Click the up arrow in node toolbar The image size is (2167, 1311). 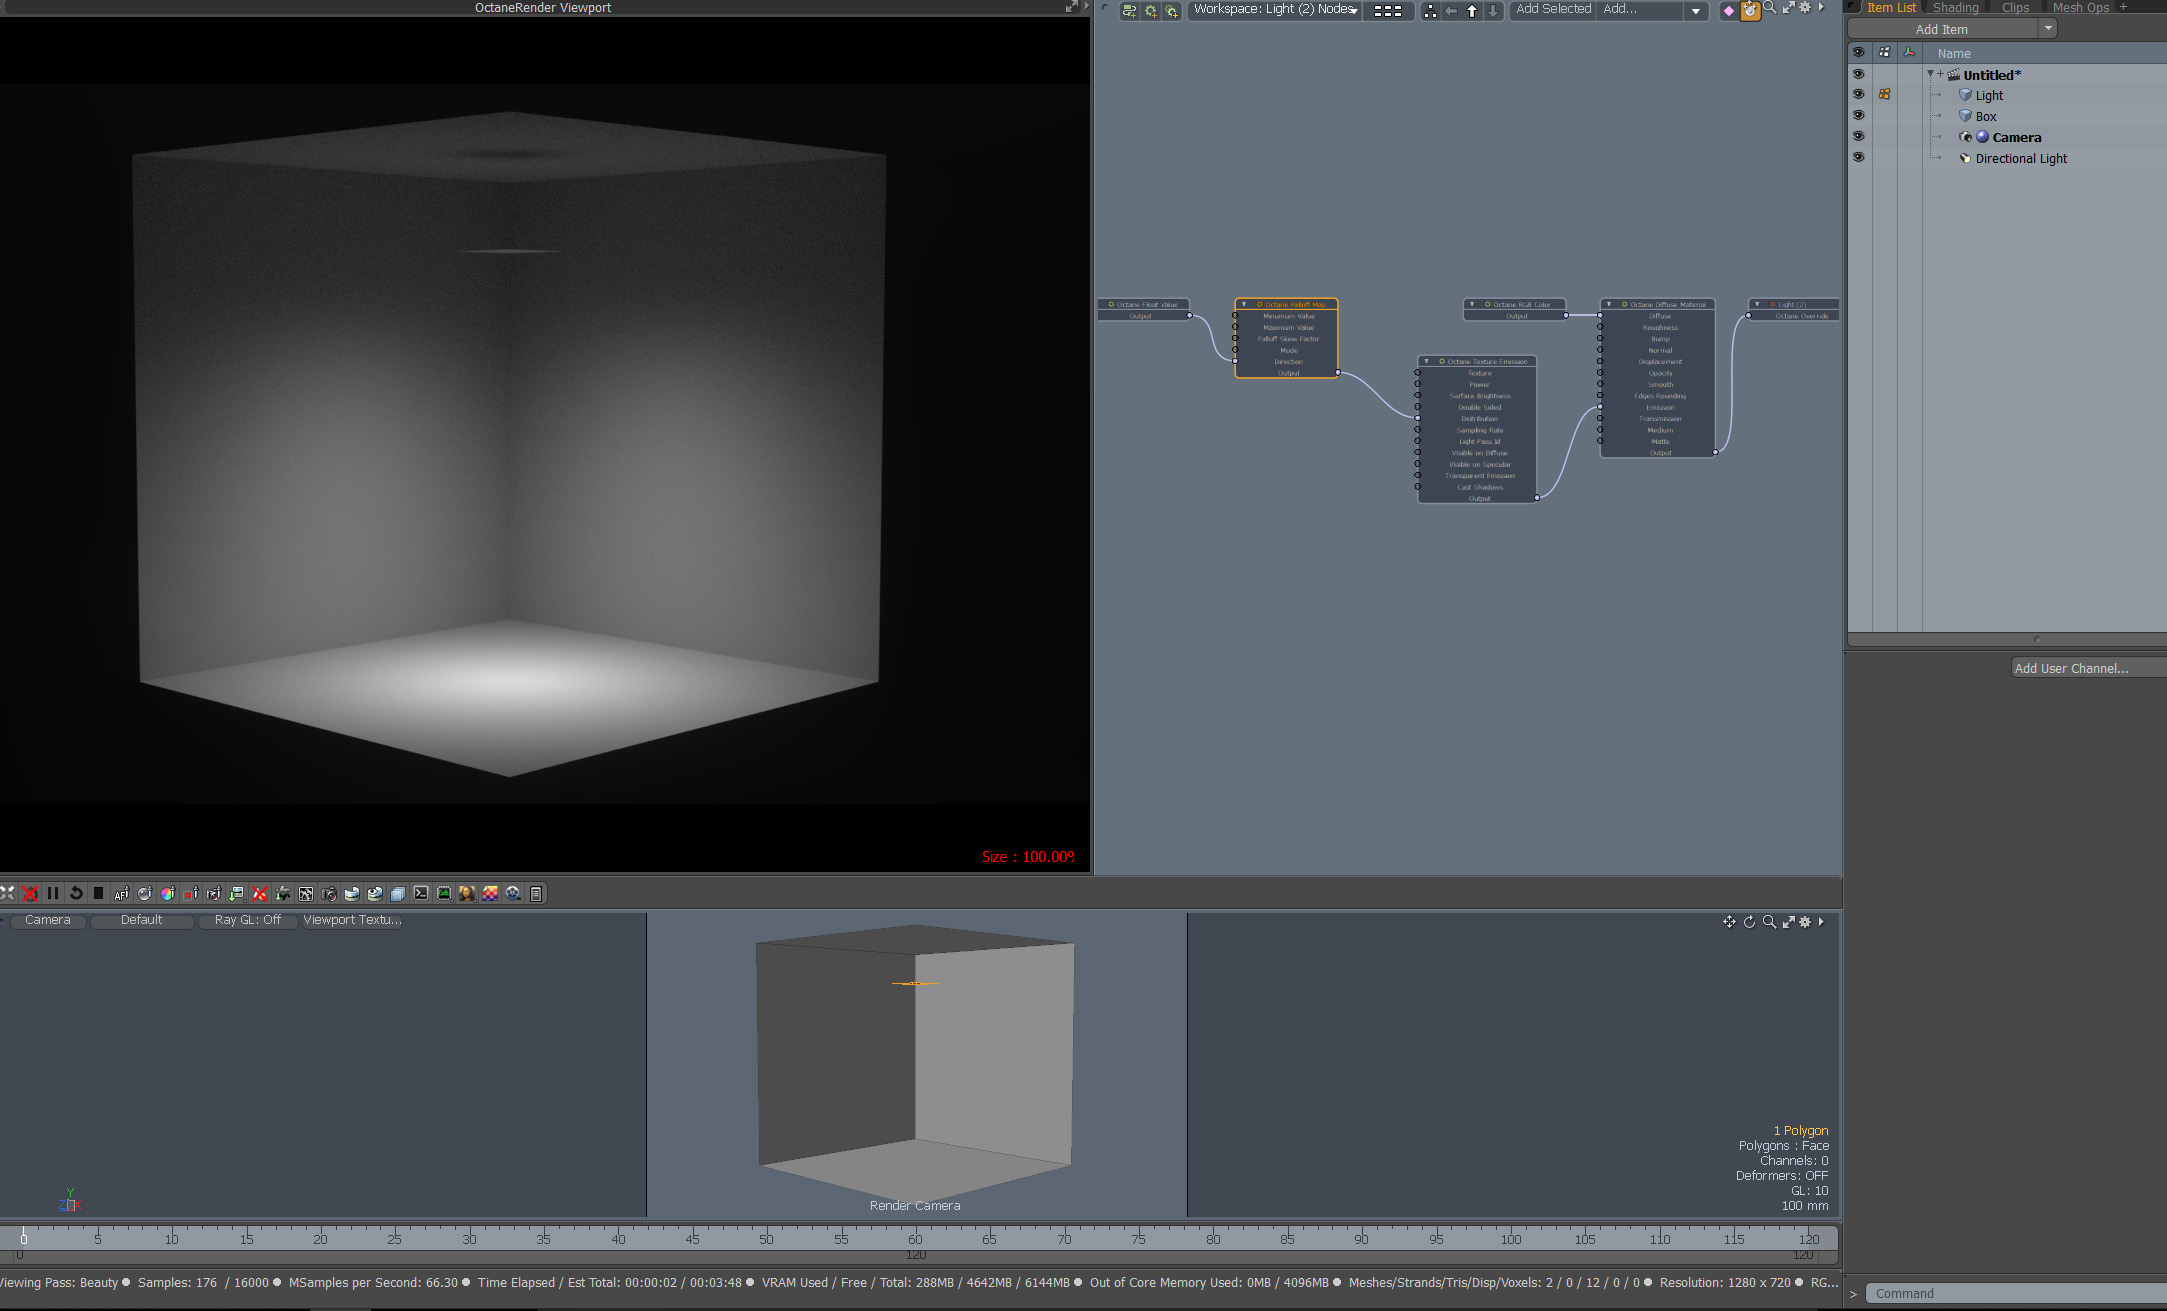(1472, 10)
